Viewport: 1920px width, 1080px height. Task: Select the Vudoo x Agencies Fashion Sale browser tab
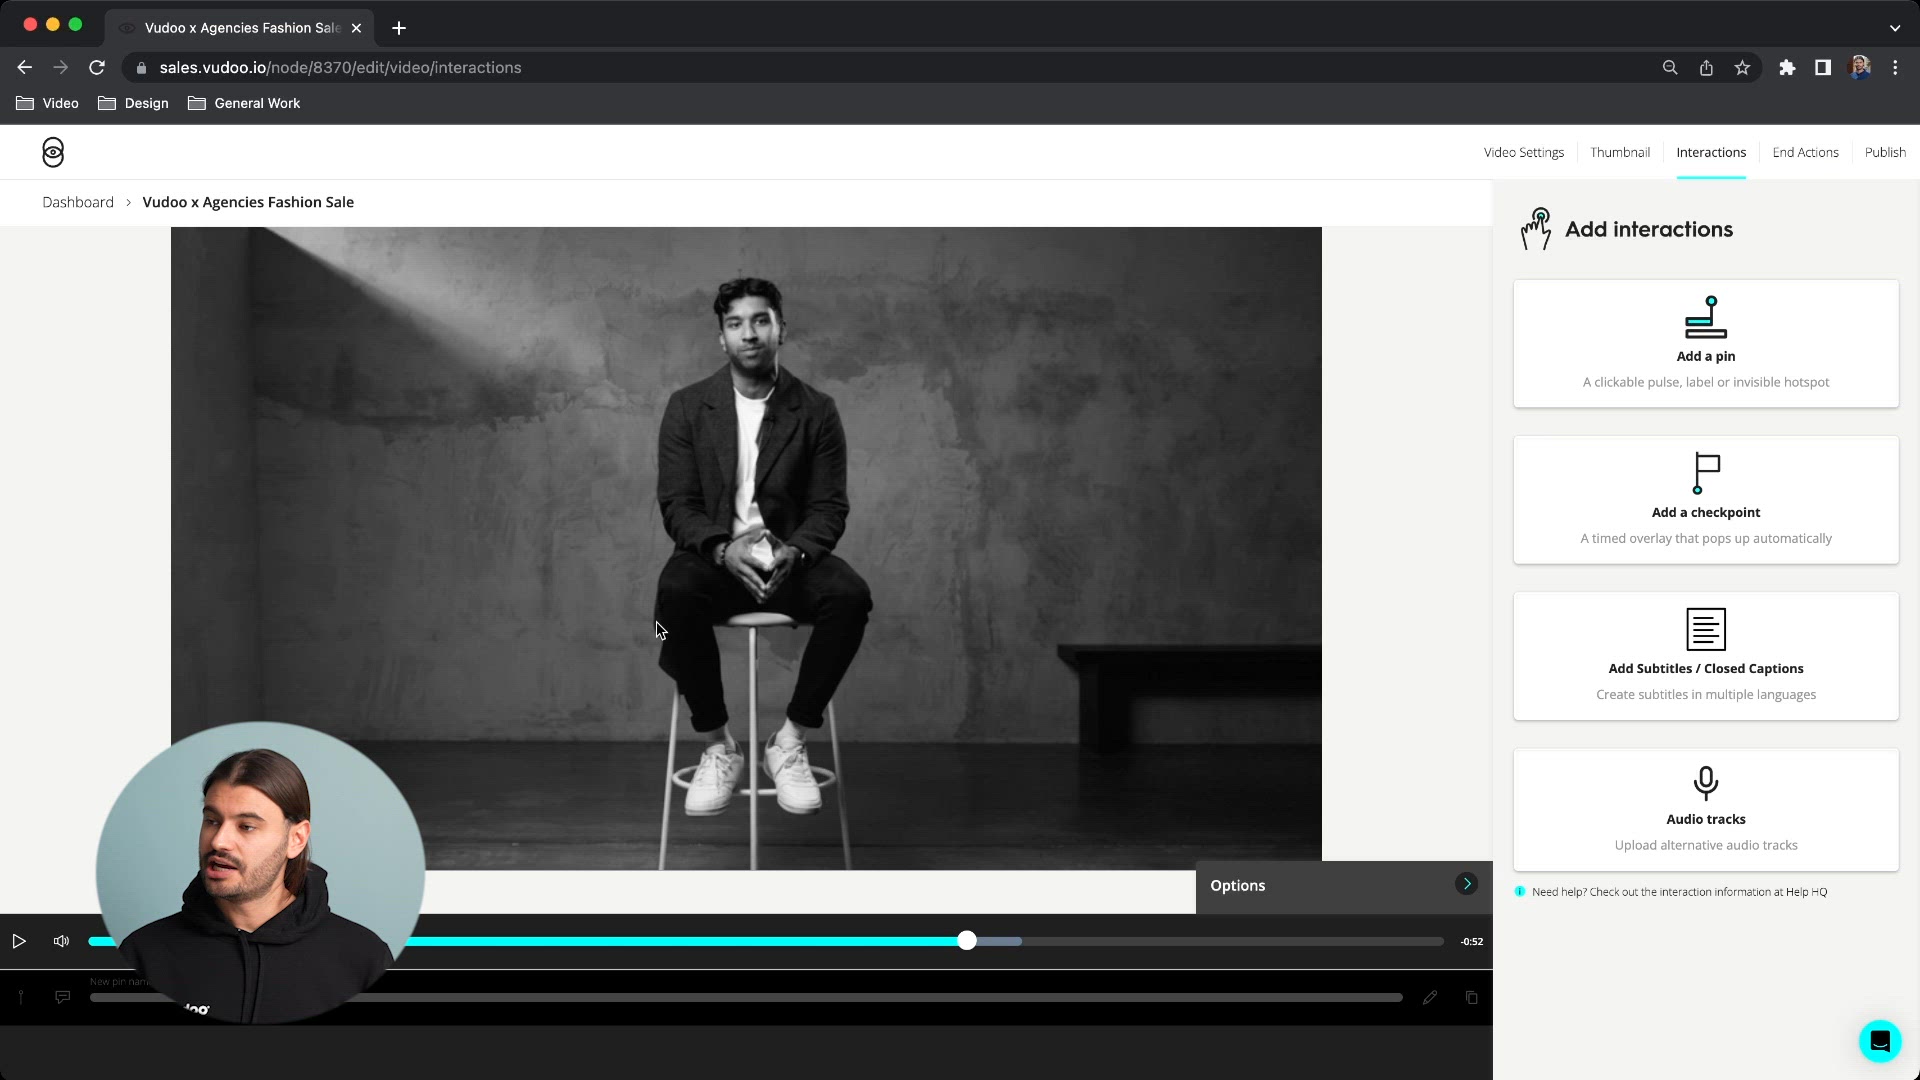tap(240, 28)
